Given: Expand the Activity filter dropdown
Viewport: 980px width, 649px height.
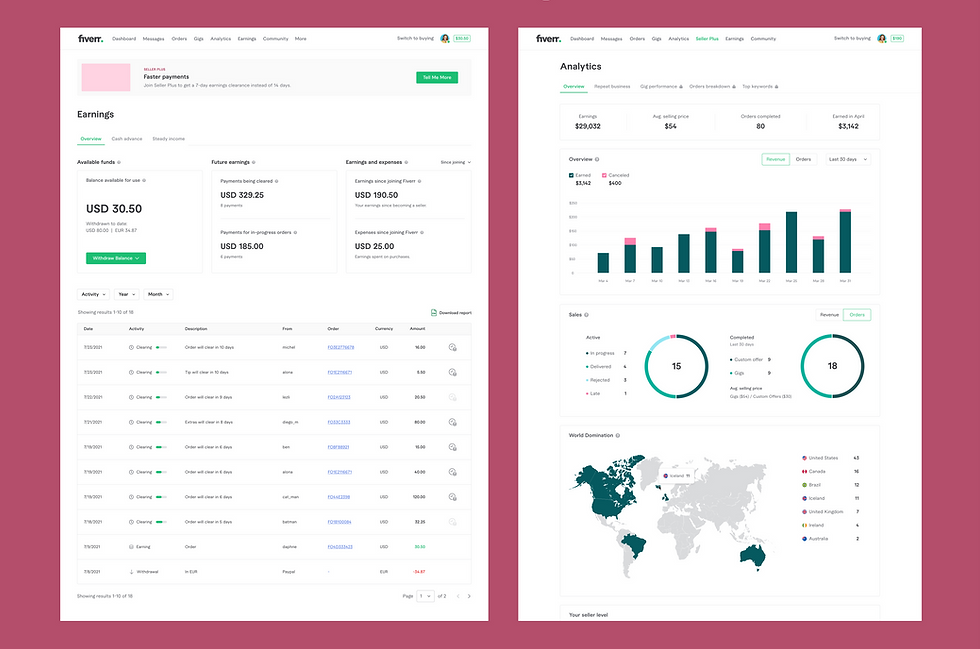Looking at the screenshot, I should click(x=93, y=294).
